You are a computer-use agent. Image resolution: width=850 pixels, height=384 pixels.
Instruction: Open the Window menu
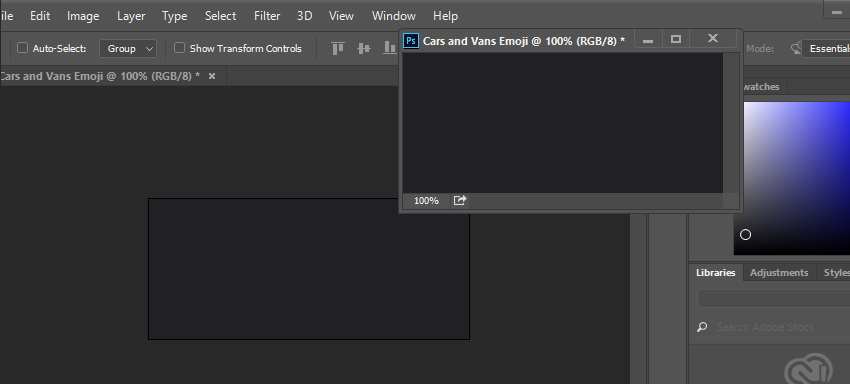(x=394, y=16)
